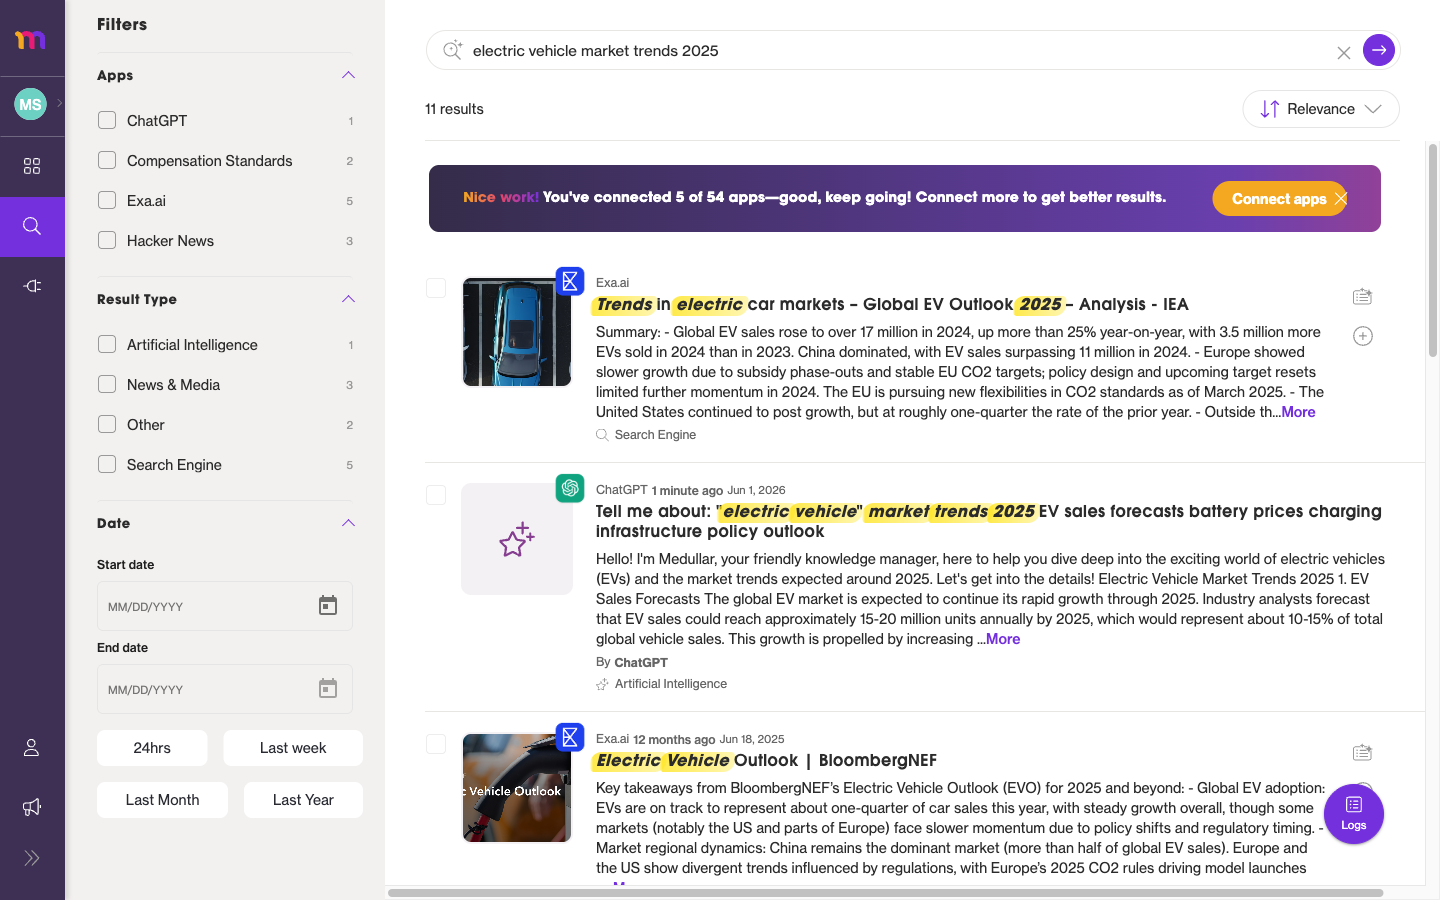Open Trends in electric car markets result title
The width and height of the screenshot is (1440, 900).
(892, 304)
